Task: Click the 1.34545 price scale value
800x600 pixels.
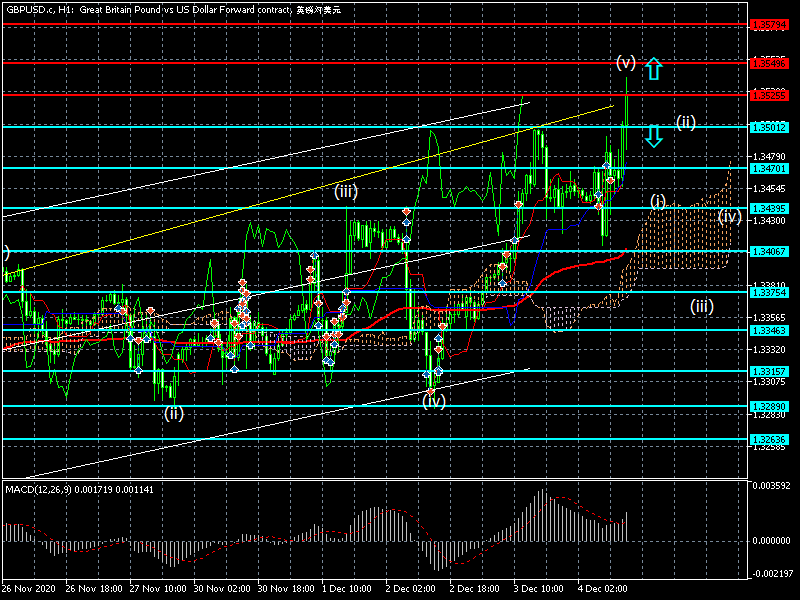Action: coord(769,189)
